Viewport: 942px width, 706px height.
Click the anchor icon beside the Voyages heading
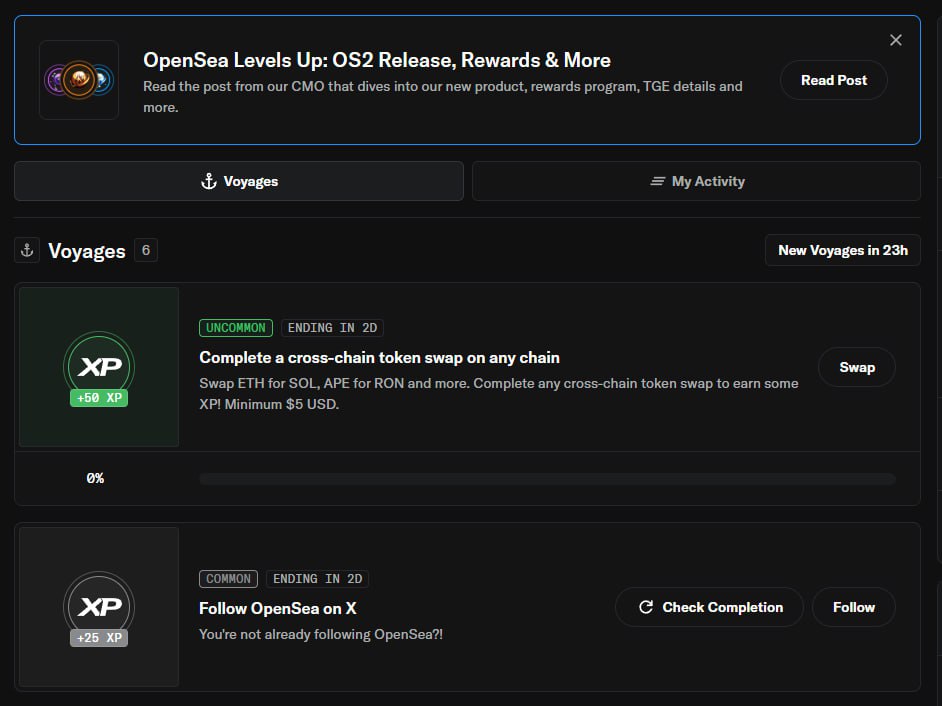[x=27, y=250]
